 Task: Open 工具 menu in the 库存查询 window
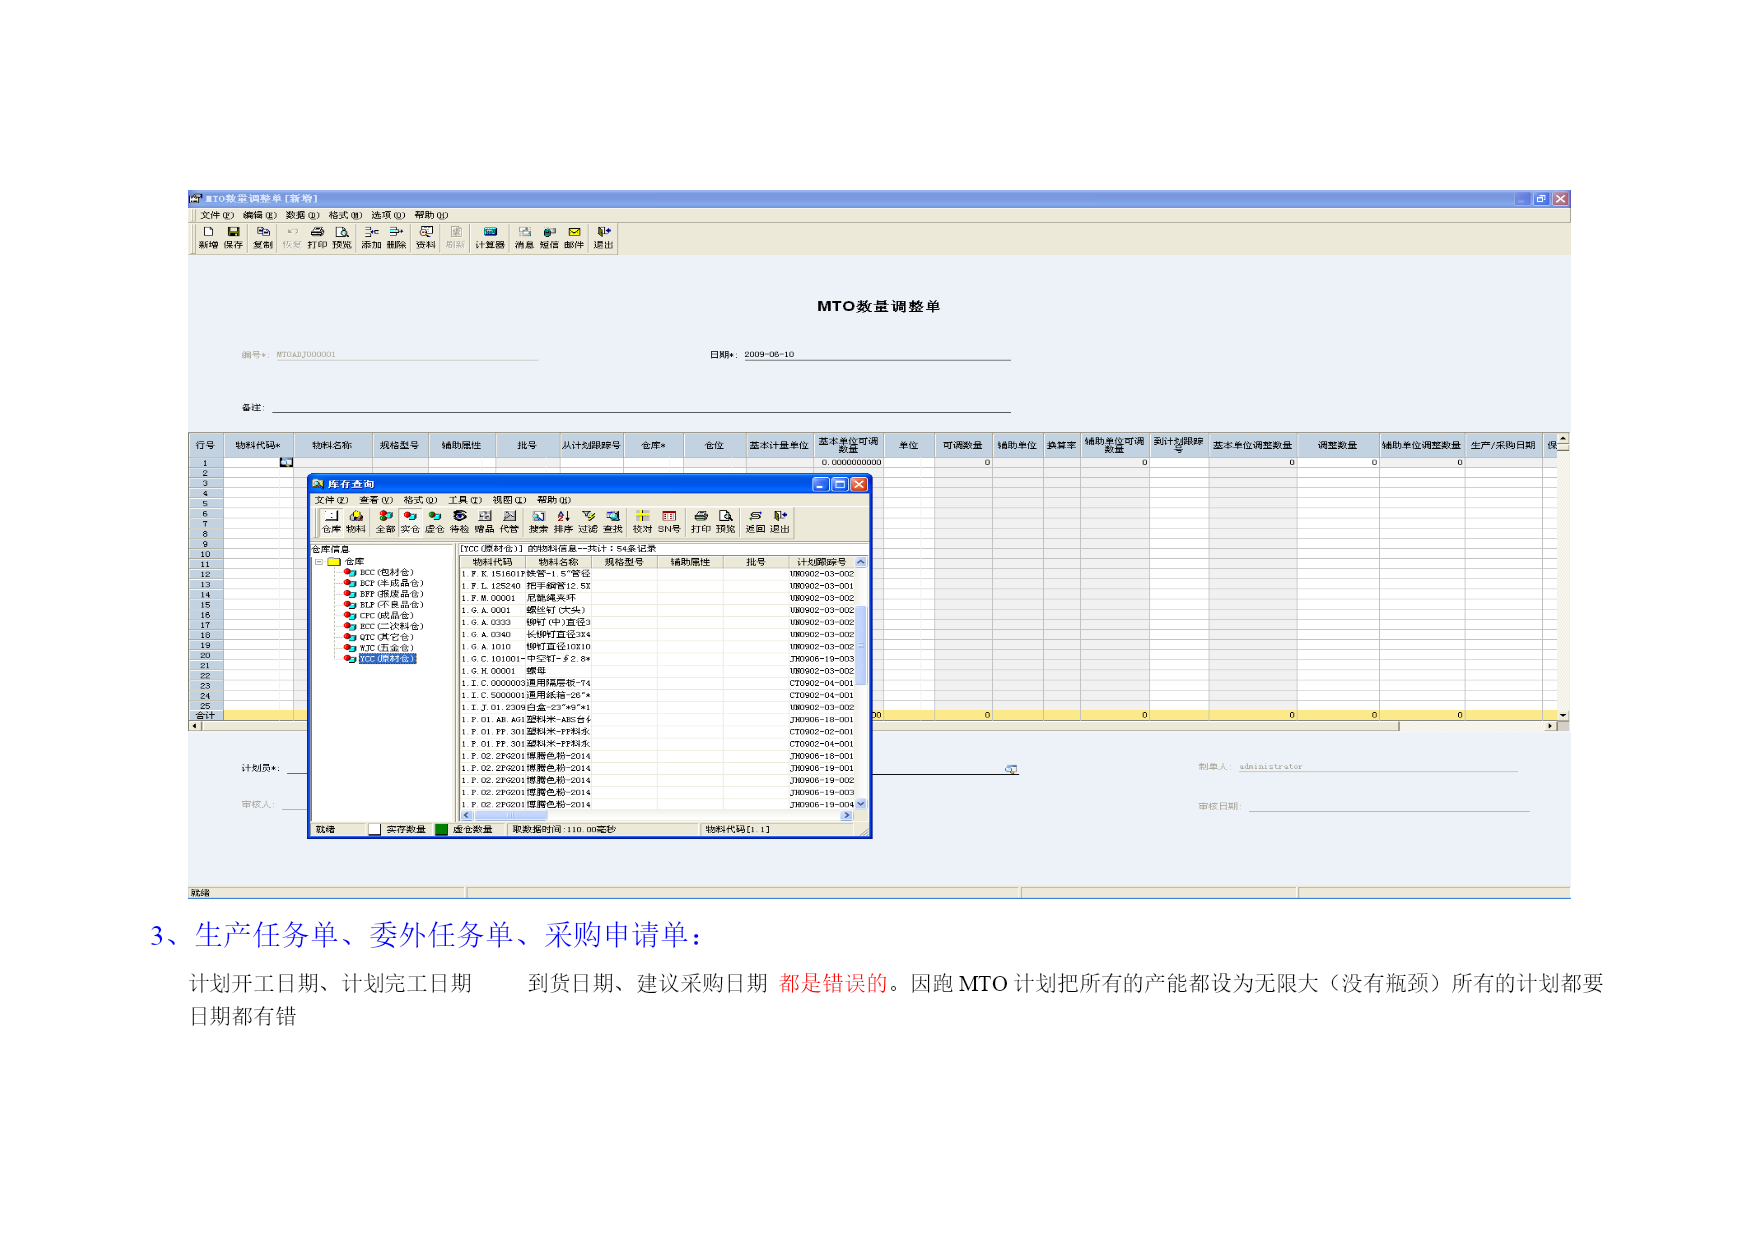[x=465, y=500]
